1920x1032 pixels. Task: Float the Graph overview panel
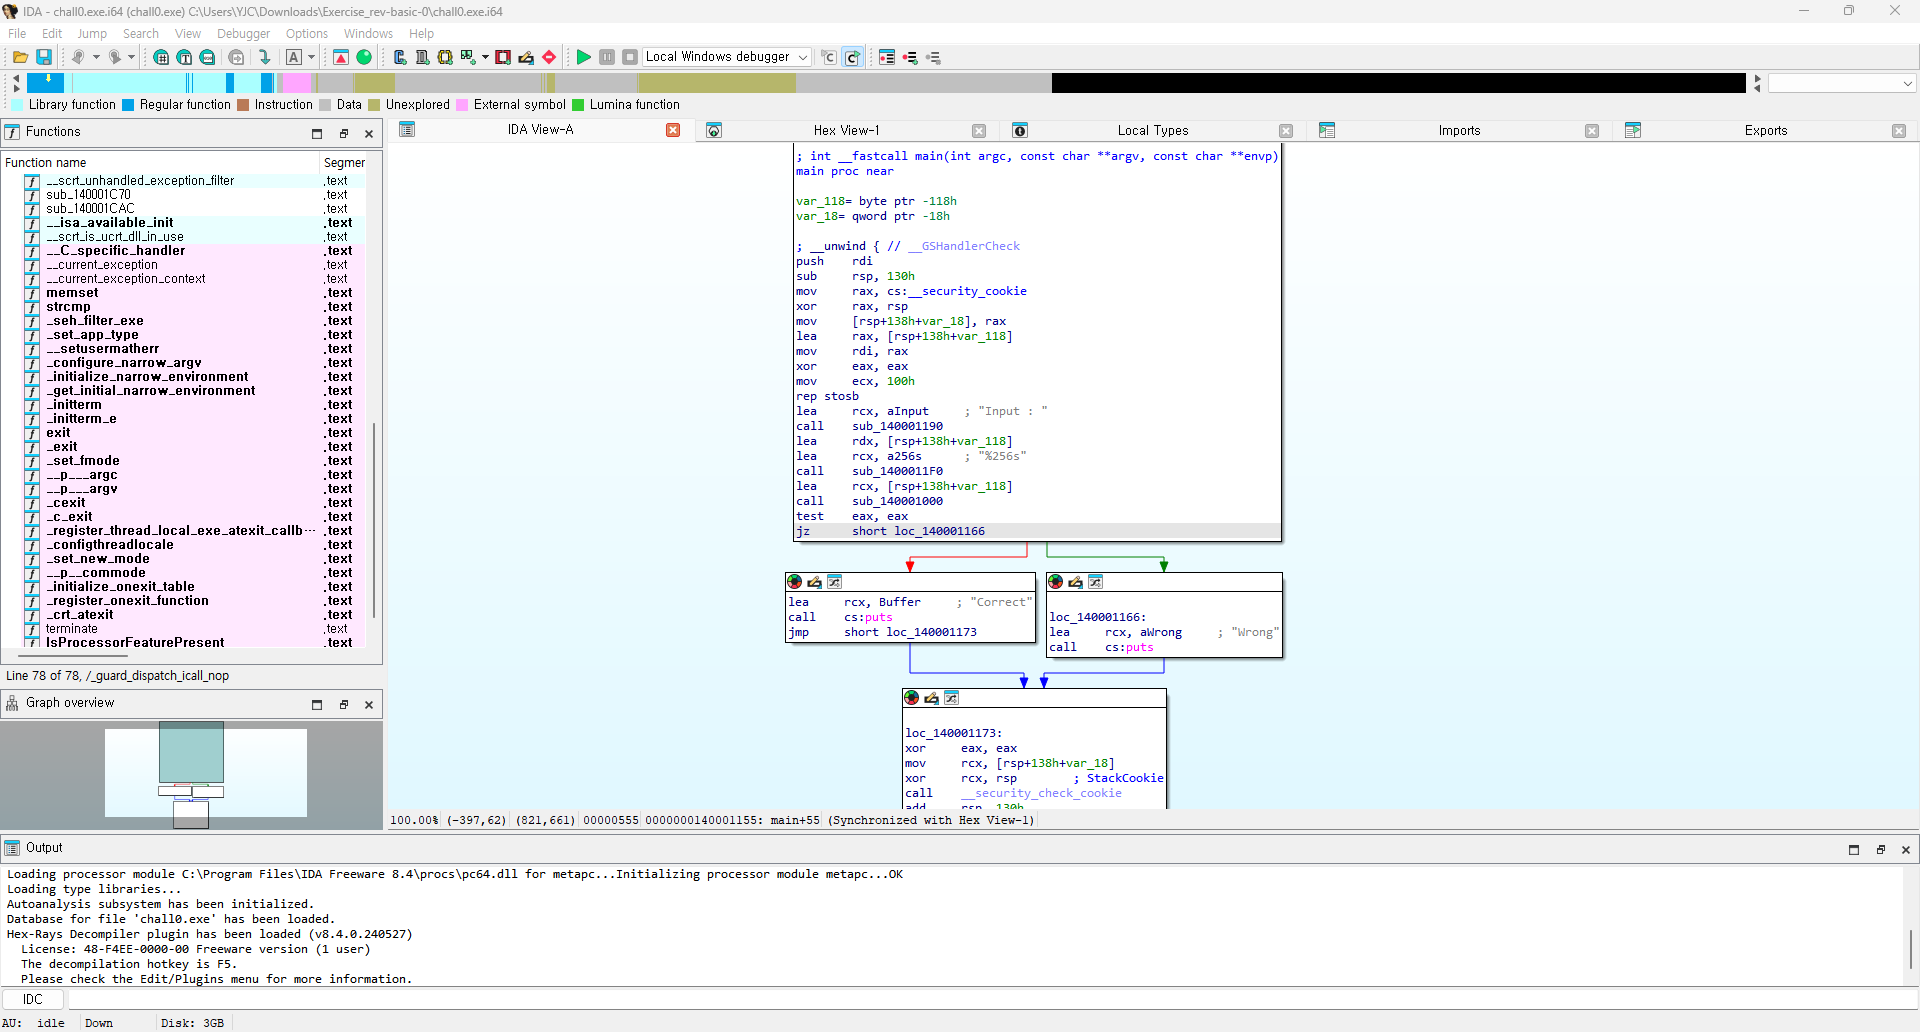pos(343,704)
